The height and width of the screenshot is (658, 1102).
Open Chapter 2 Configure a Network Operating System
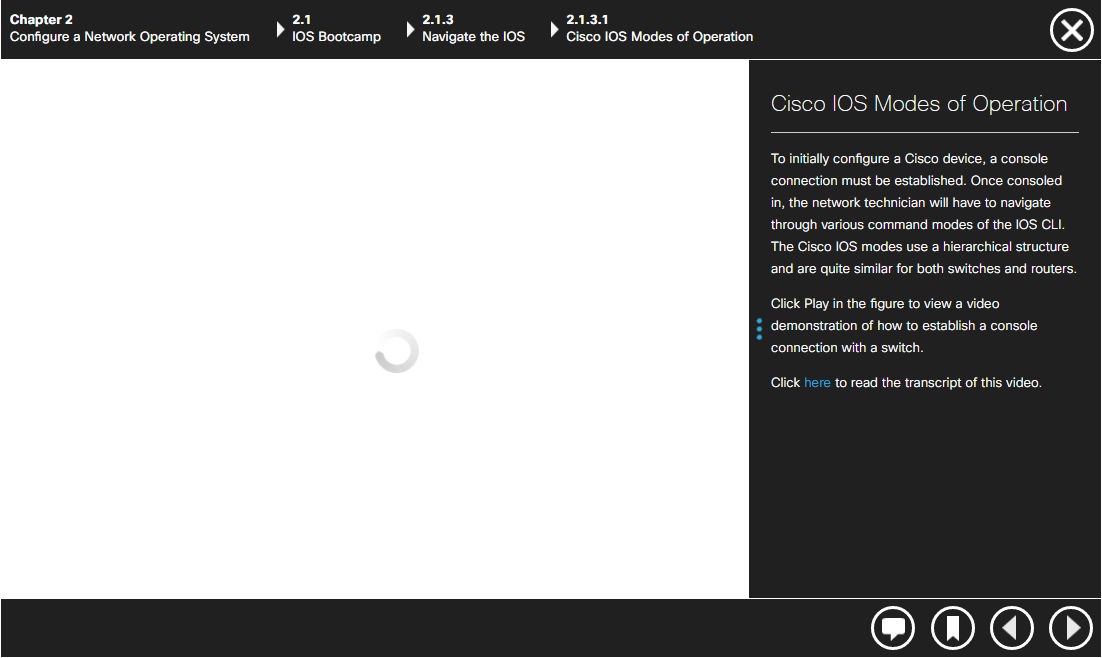point(129,28)
